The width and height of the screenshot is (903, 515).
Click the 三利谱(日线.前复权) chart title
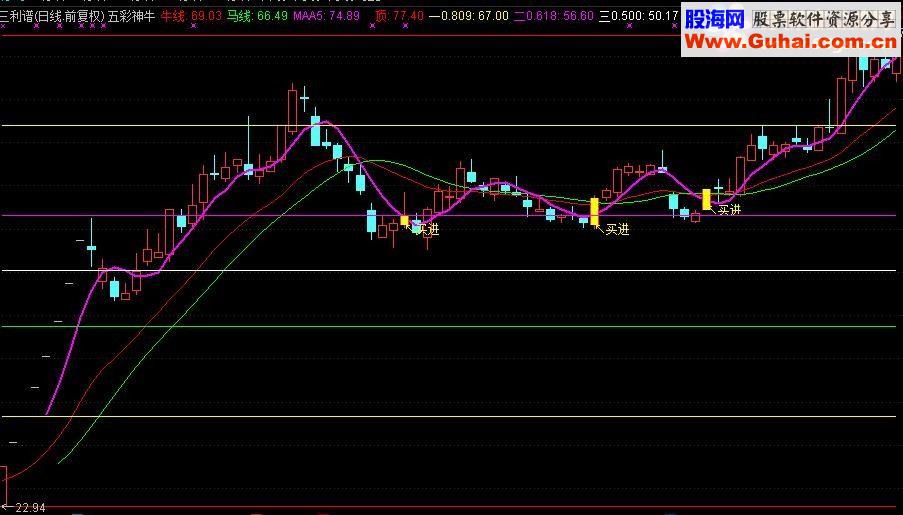[x=52, y=16]
